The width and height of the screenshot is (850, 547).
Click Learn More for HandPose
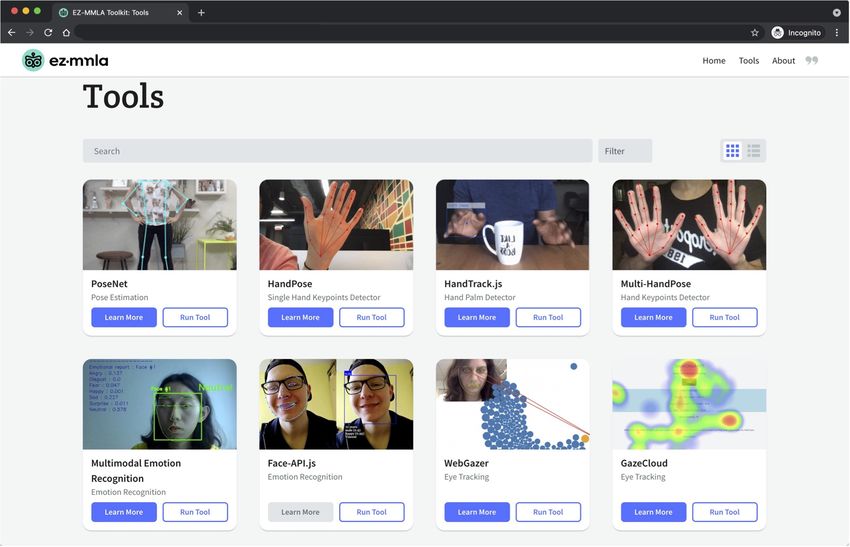pos(300,317)
